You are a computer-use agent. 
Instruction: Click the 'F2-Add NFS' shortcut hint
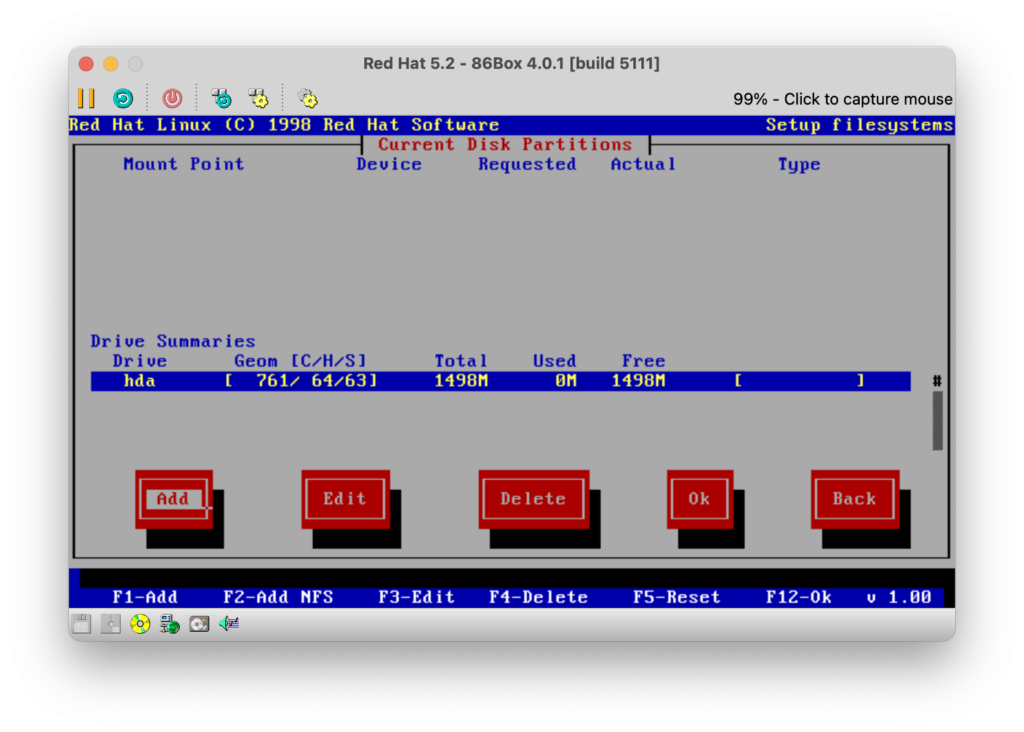(x=278, y=597)
